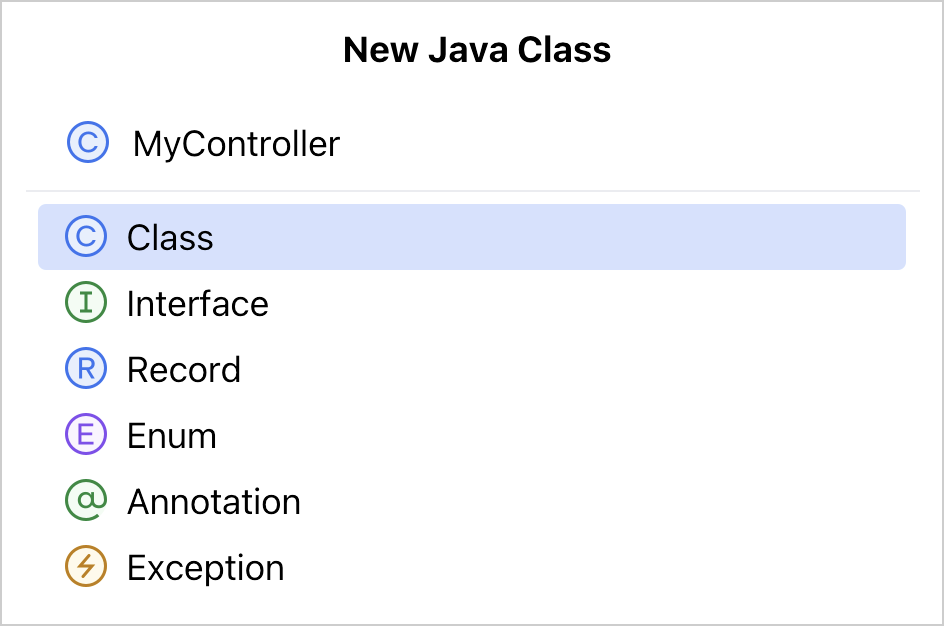
Task: Choose the "Interface" text option
Action: (197, 304)
